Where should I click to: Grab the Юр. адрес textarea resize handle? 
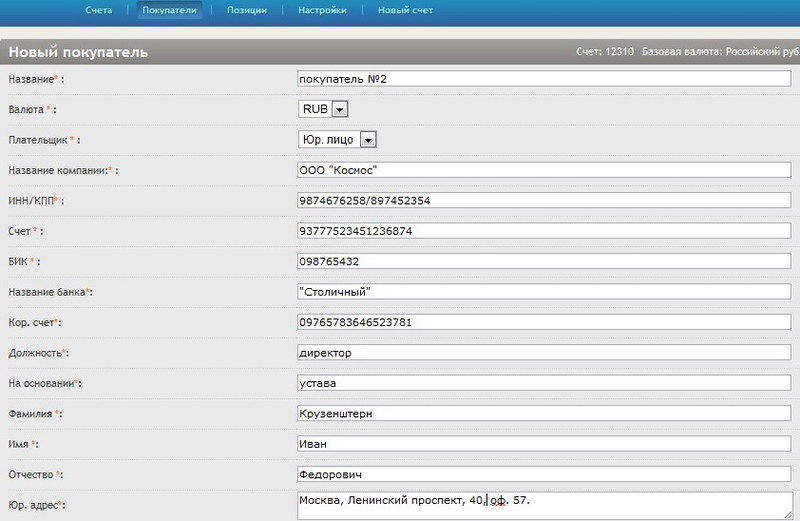[x=789, y=515]
